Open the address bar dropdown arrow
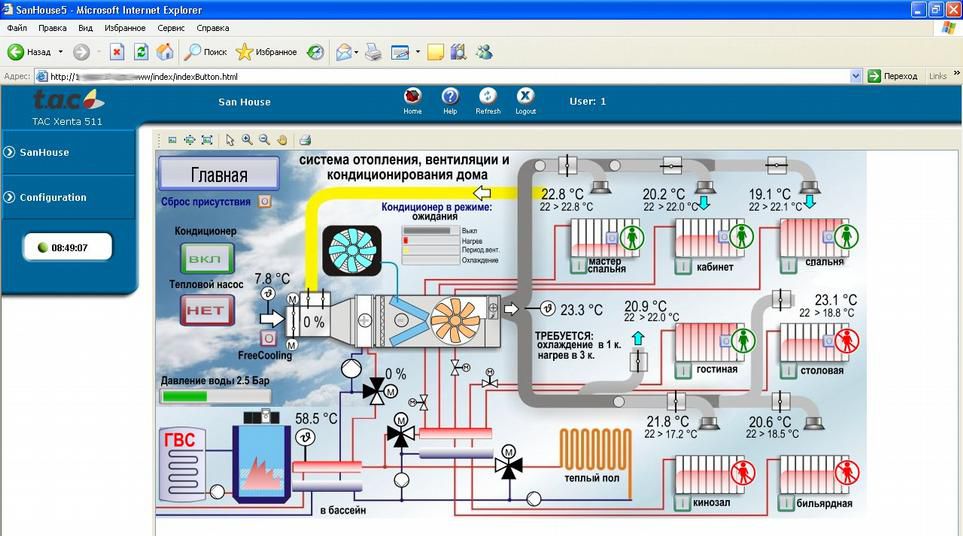 coord(856,76)
